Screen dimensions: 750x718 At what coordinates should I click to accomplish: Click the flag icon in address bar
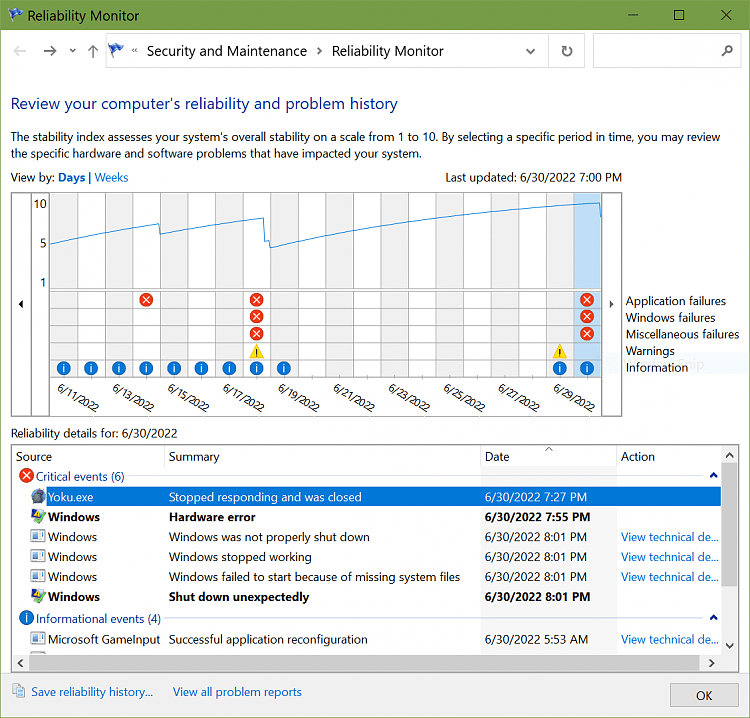[116, 50]
